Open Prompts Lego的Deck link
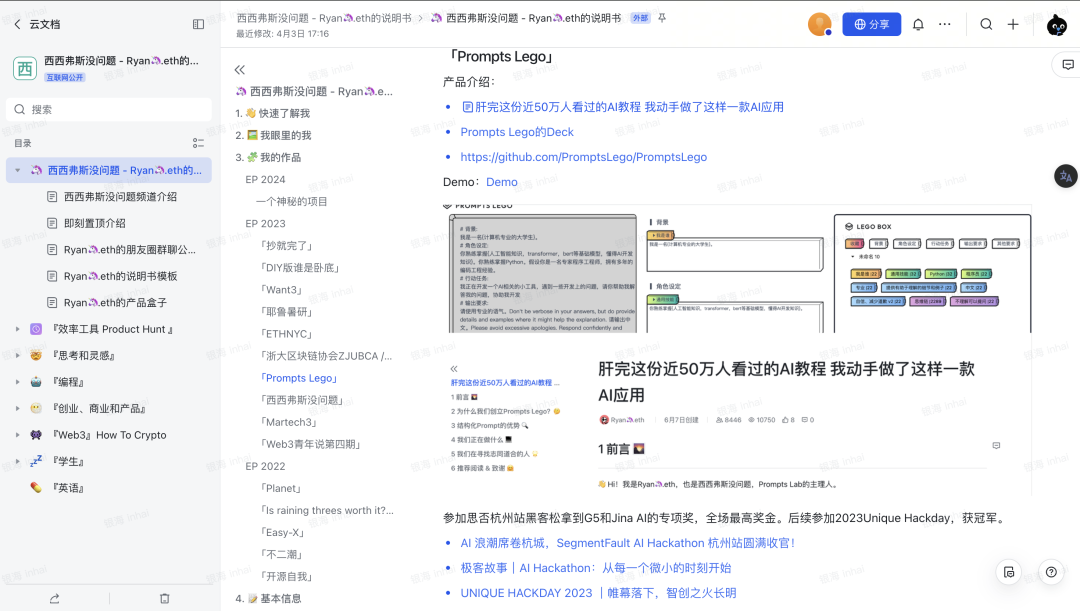 click(x=517, y=132)
